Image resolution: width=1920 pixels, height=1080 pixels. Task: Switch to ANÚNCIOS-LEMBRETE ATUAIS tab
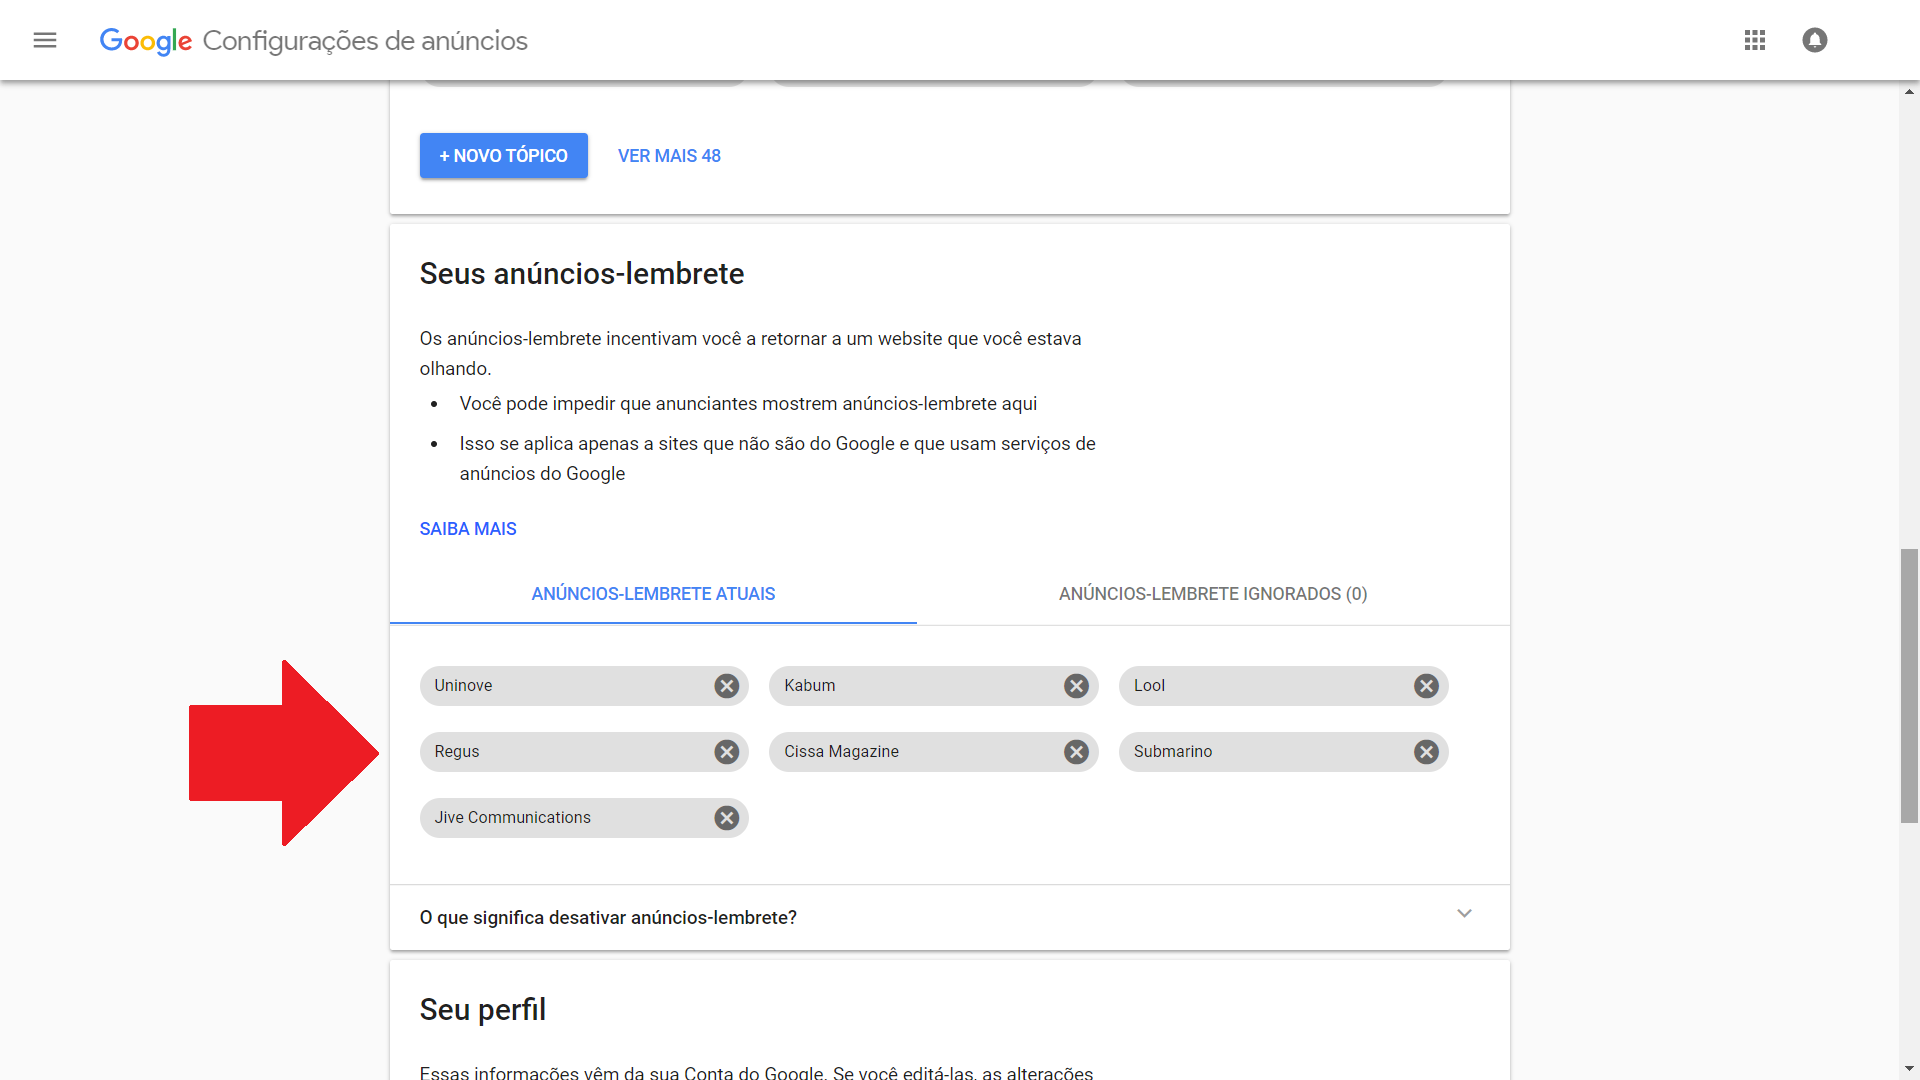[653, 594]
